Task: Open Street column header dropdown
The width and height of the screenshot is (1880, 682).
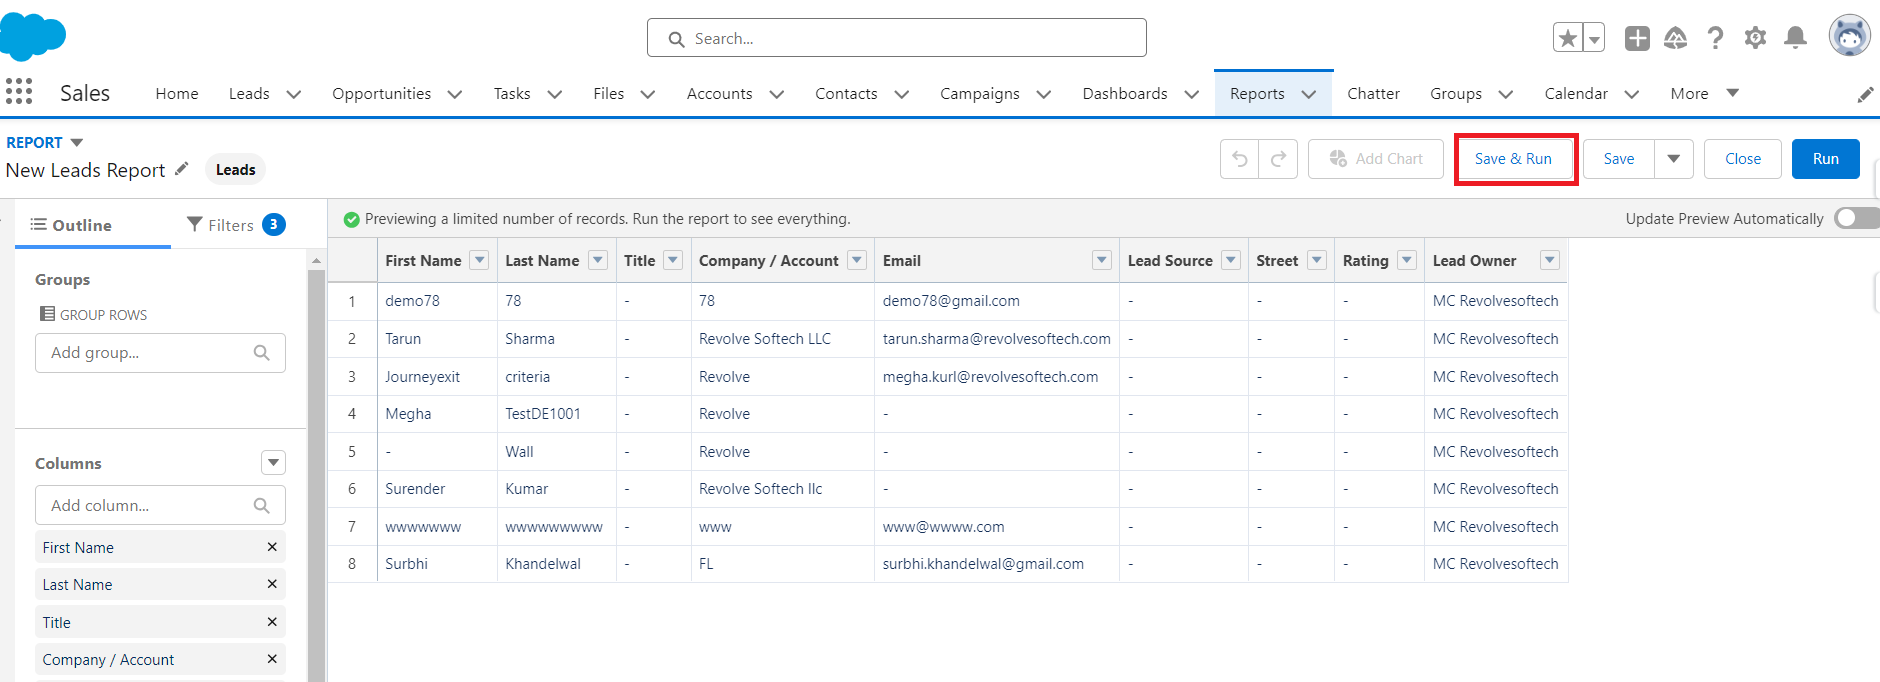Action: (x=1317, y=260)
